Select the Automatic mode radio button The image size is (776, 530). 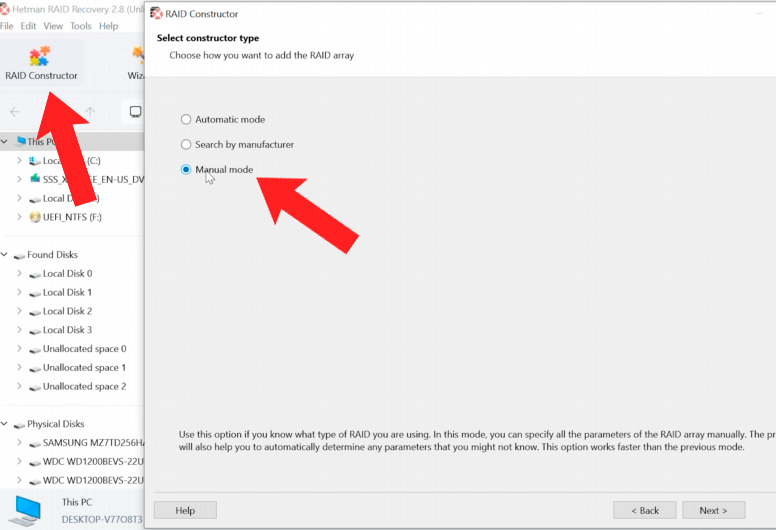coord(186,119)
